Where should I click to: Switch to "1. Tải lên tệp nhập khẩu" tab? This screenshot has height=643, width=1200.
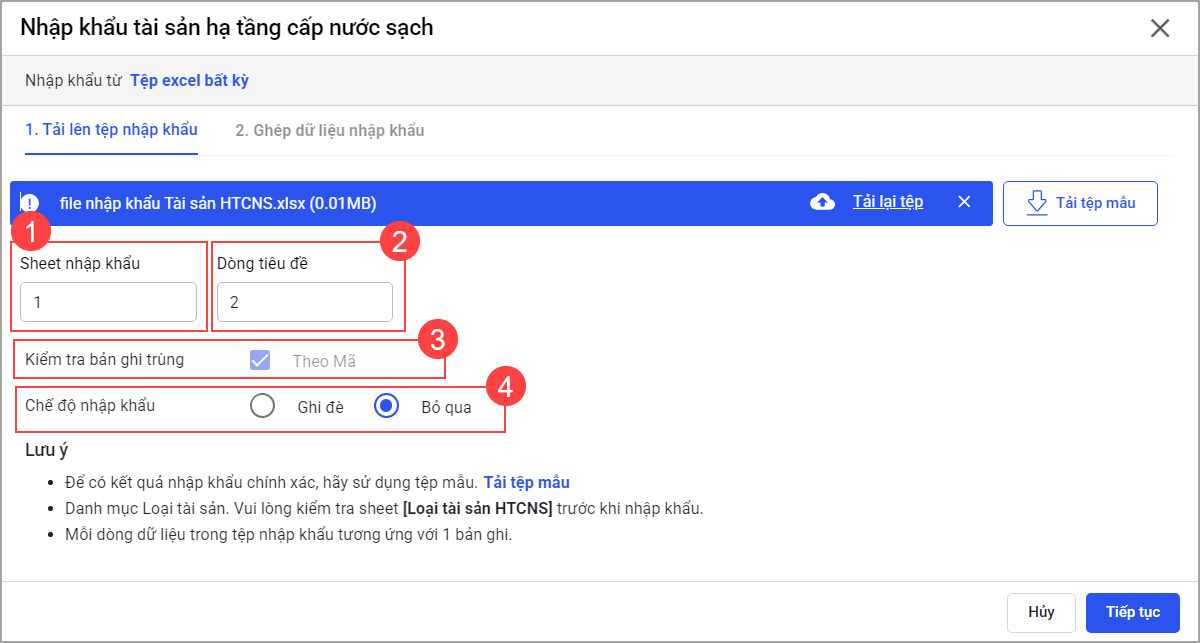coord(111,130)
